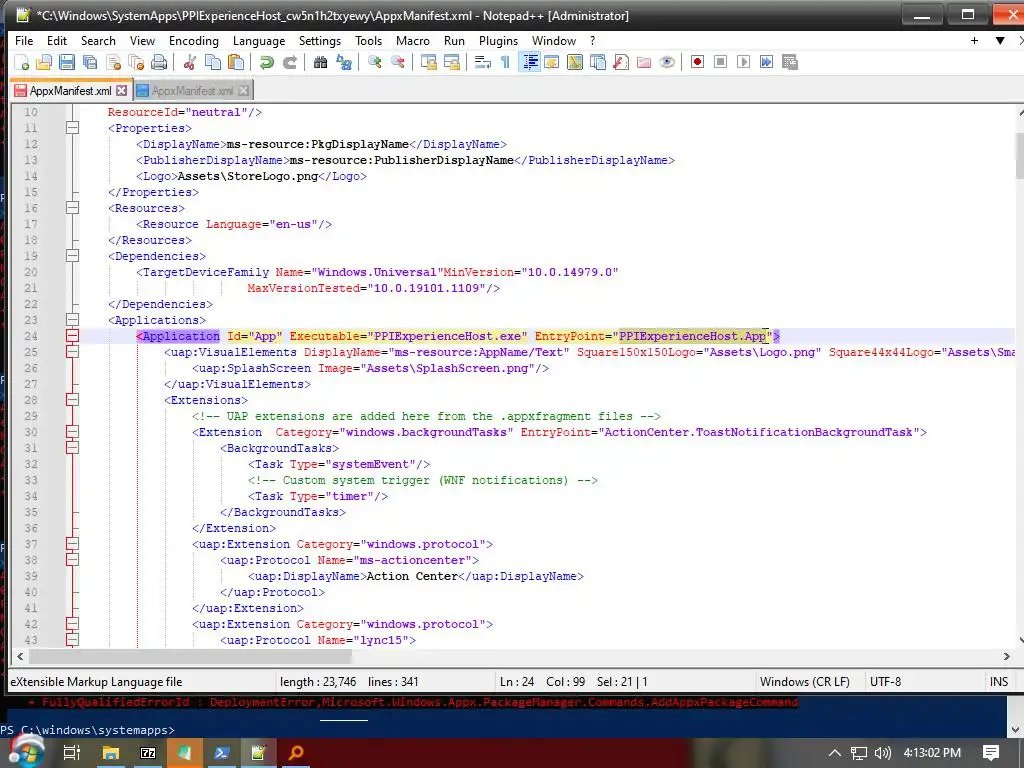
Task: Toggle the indent guide button
Action: coord(530,62)
